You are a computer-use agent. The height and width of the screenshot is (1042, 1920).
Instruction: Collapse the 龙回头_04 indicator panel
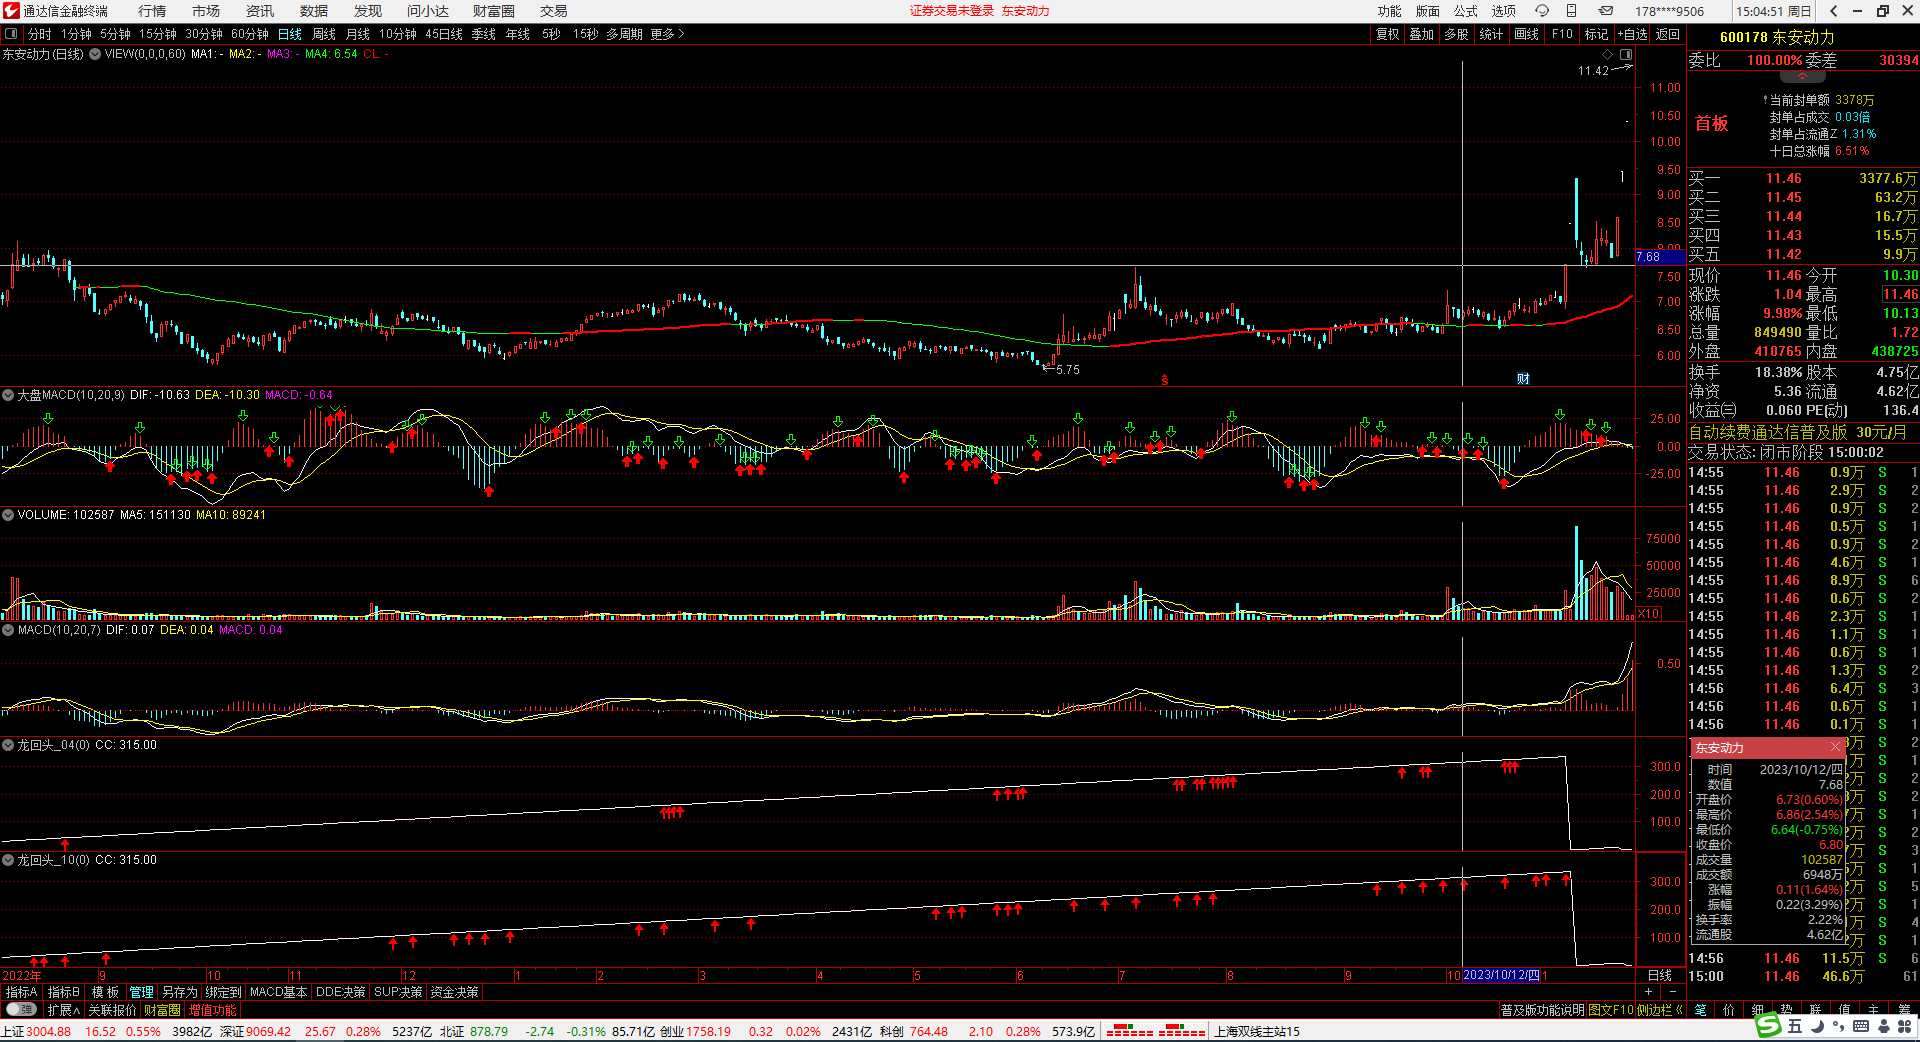[x=8, y=745]
